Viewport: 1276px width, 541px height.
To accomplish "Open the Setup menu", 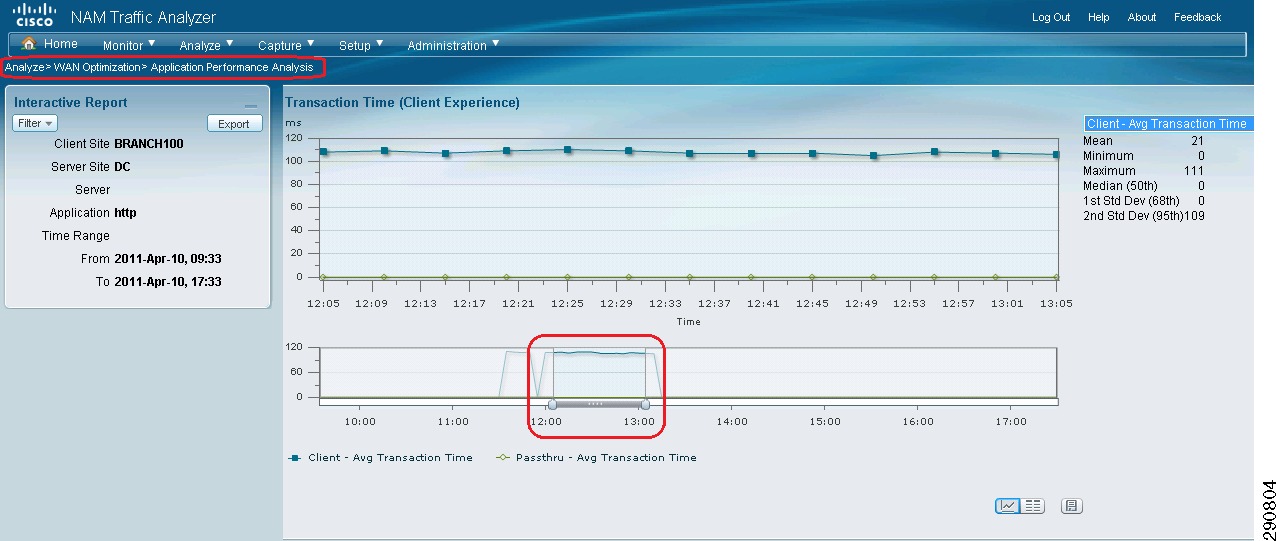I will pos(361,45).
